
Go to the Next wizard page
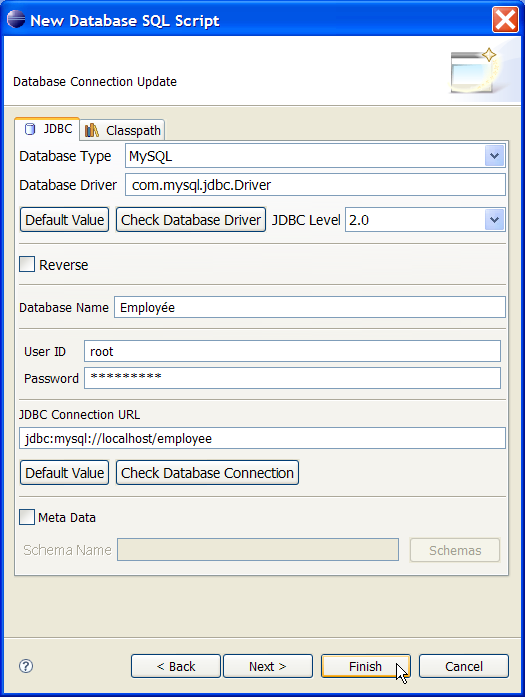pos(268,666)
